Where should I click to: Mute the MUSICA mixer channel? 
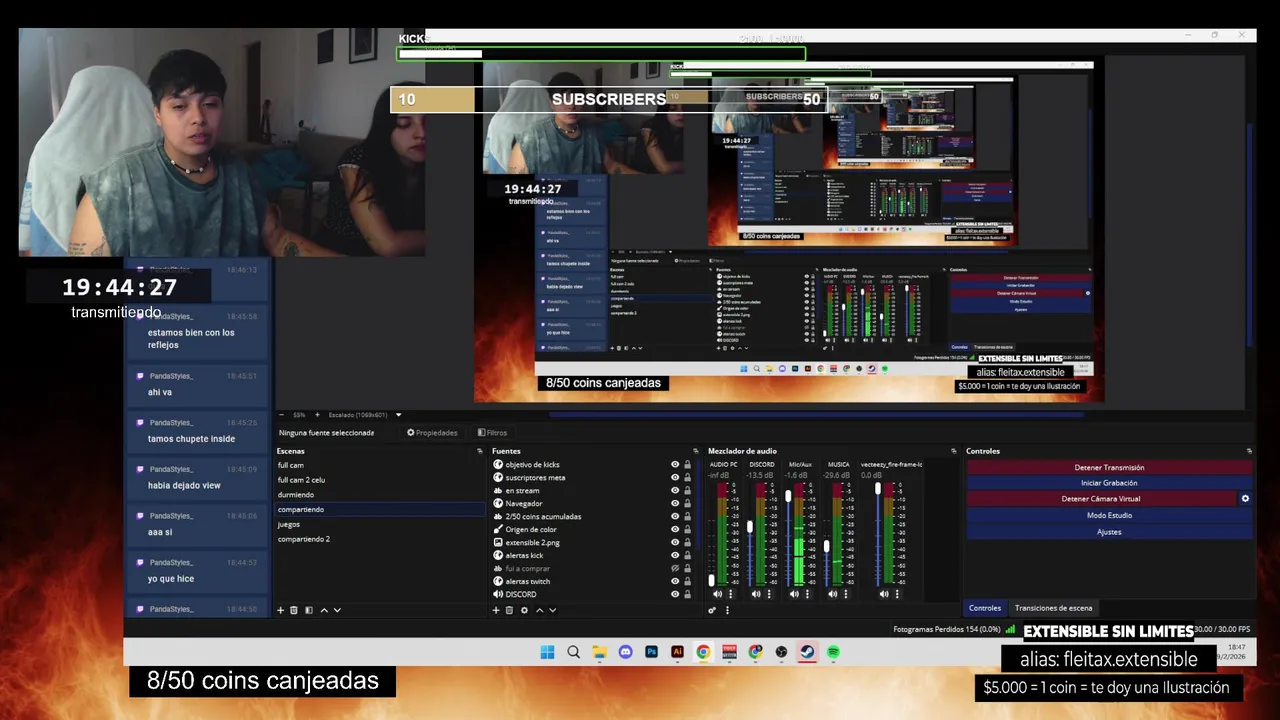(832, 594)
